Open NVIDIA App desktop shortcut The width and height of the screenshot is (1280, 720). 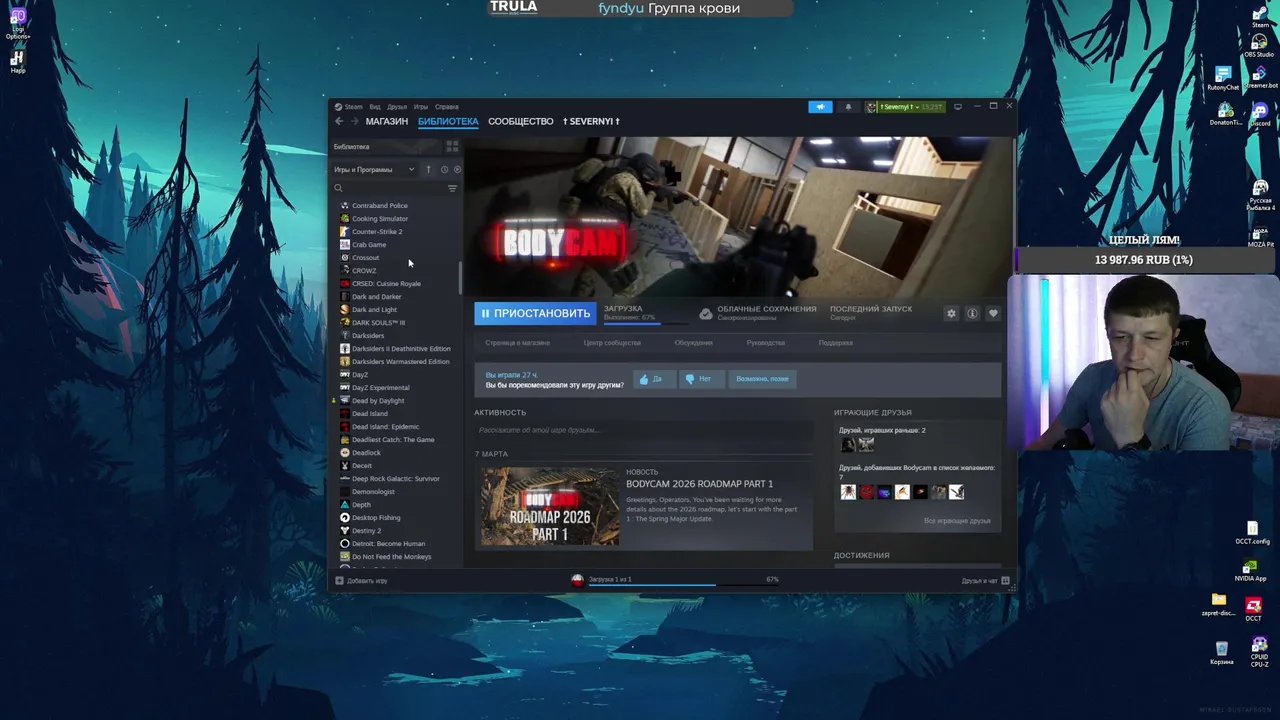pos(1250,569)
